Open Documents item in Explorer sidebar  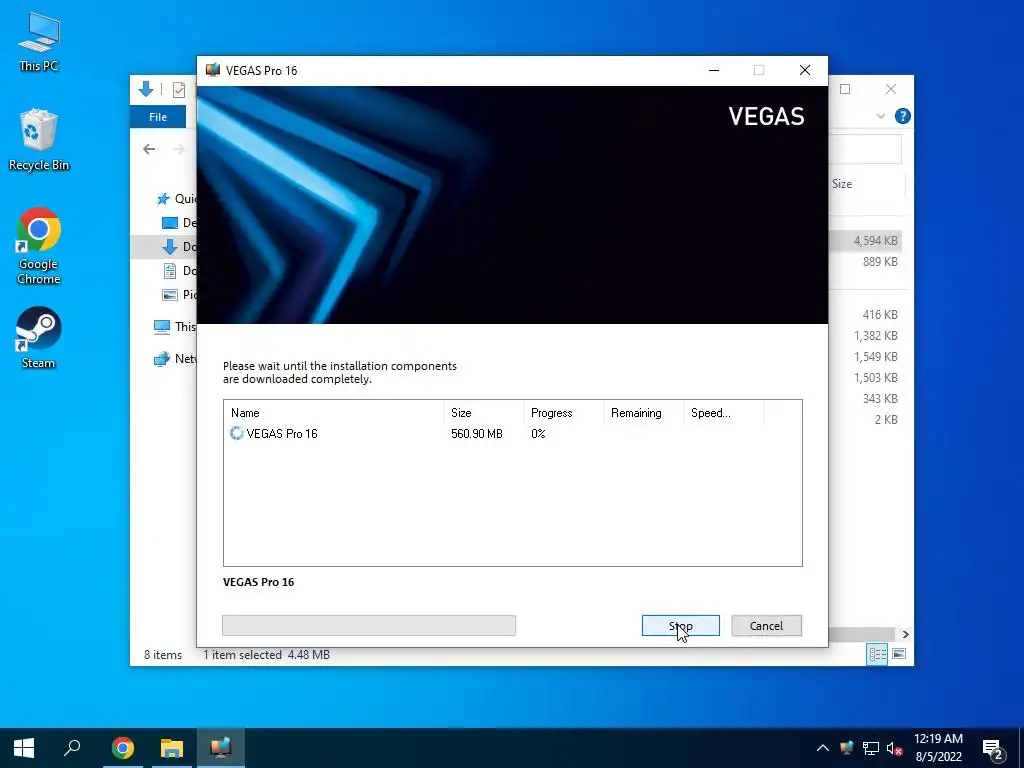(x=178, y=270)
